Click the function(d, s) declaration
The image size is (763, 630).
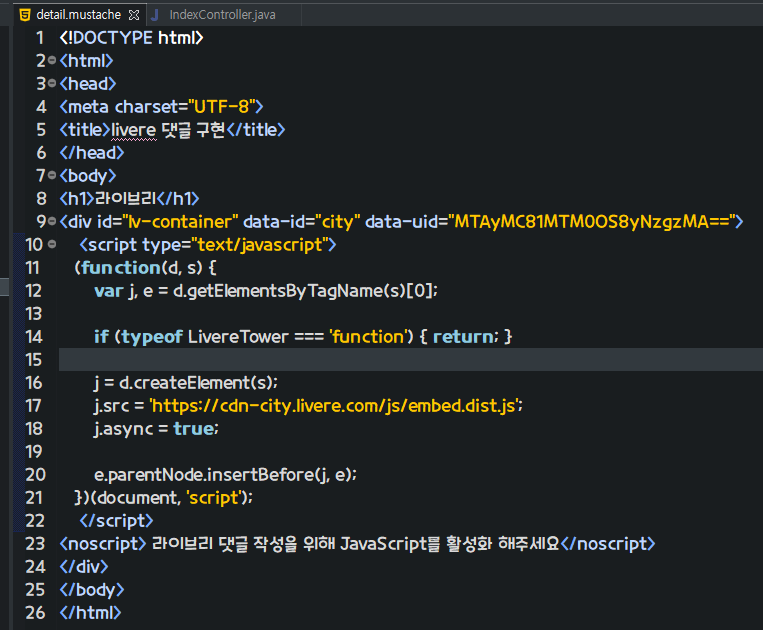point(141,268)
